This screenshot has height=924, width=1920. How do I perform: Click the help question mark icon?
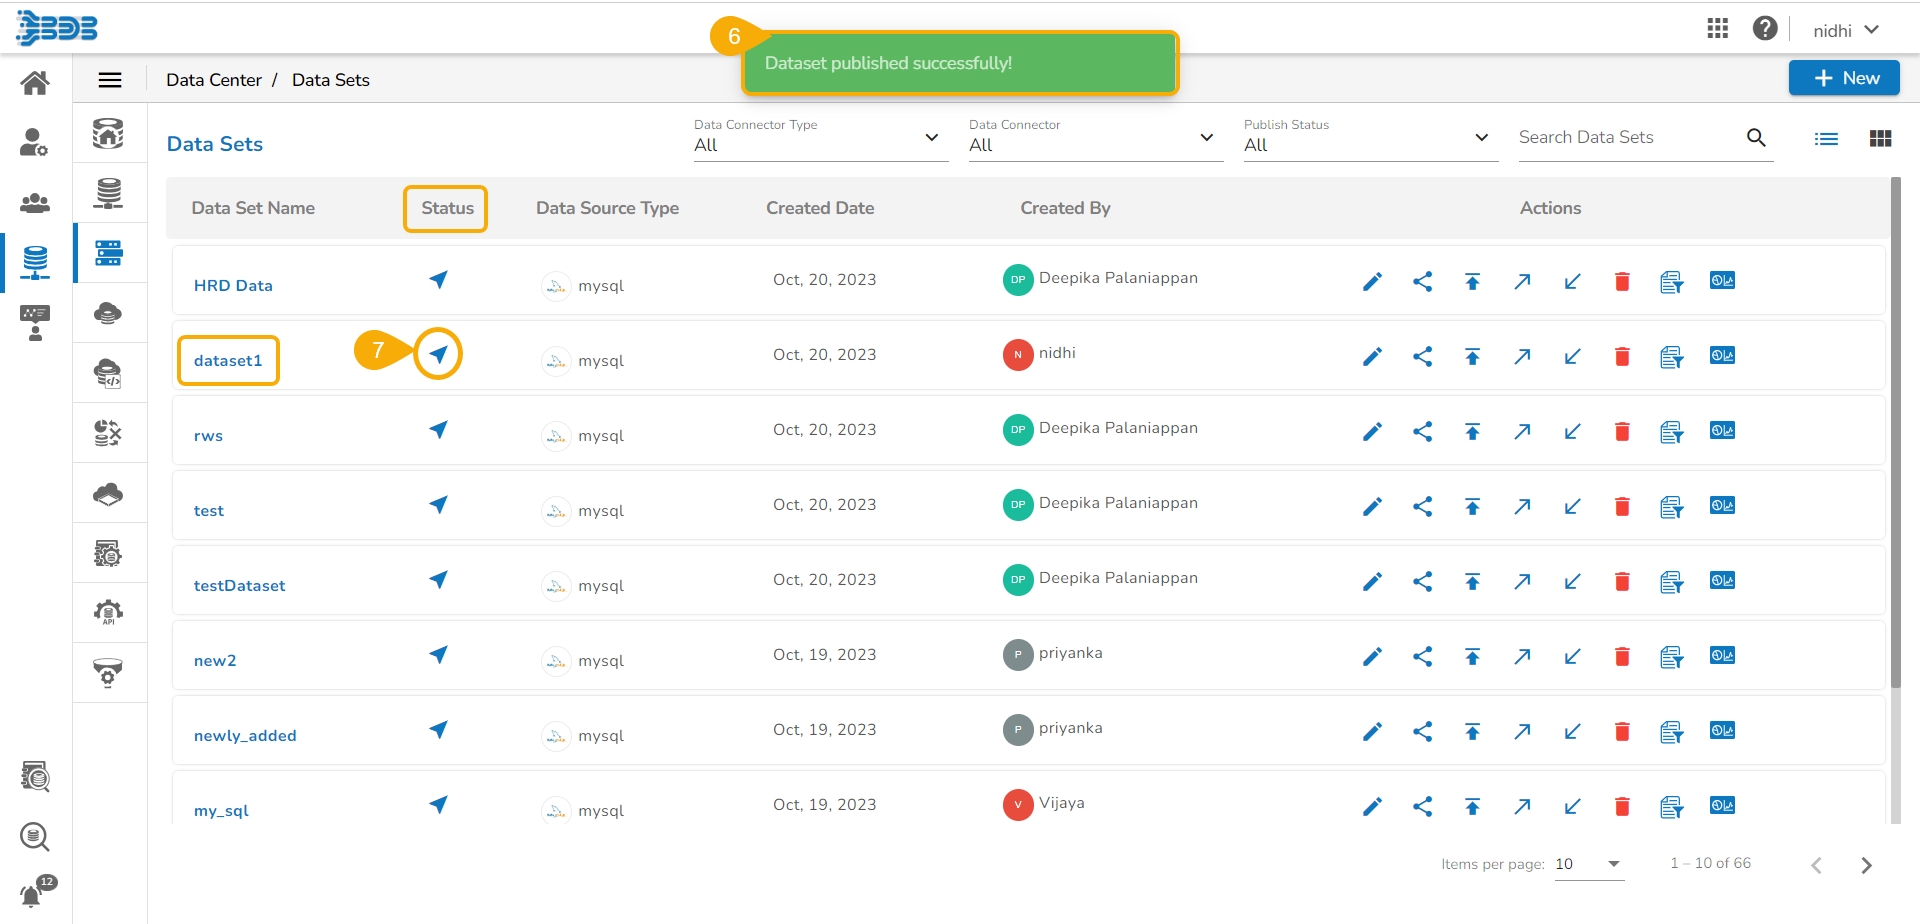click(1765, 29)
